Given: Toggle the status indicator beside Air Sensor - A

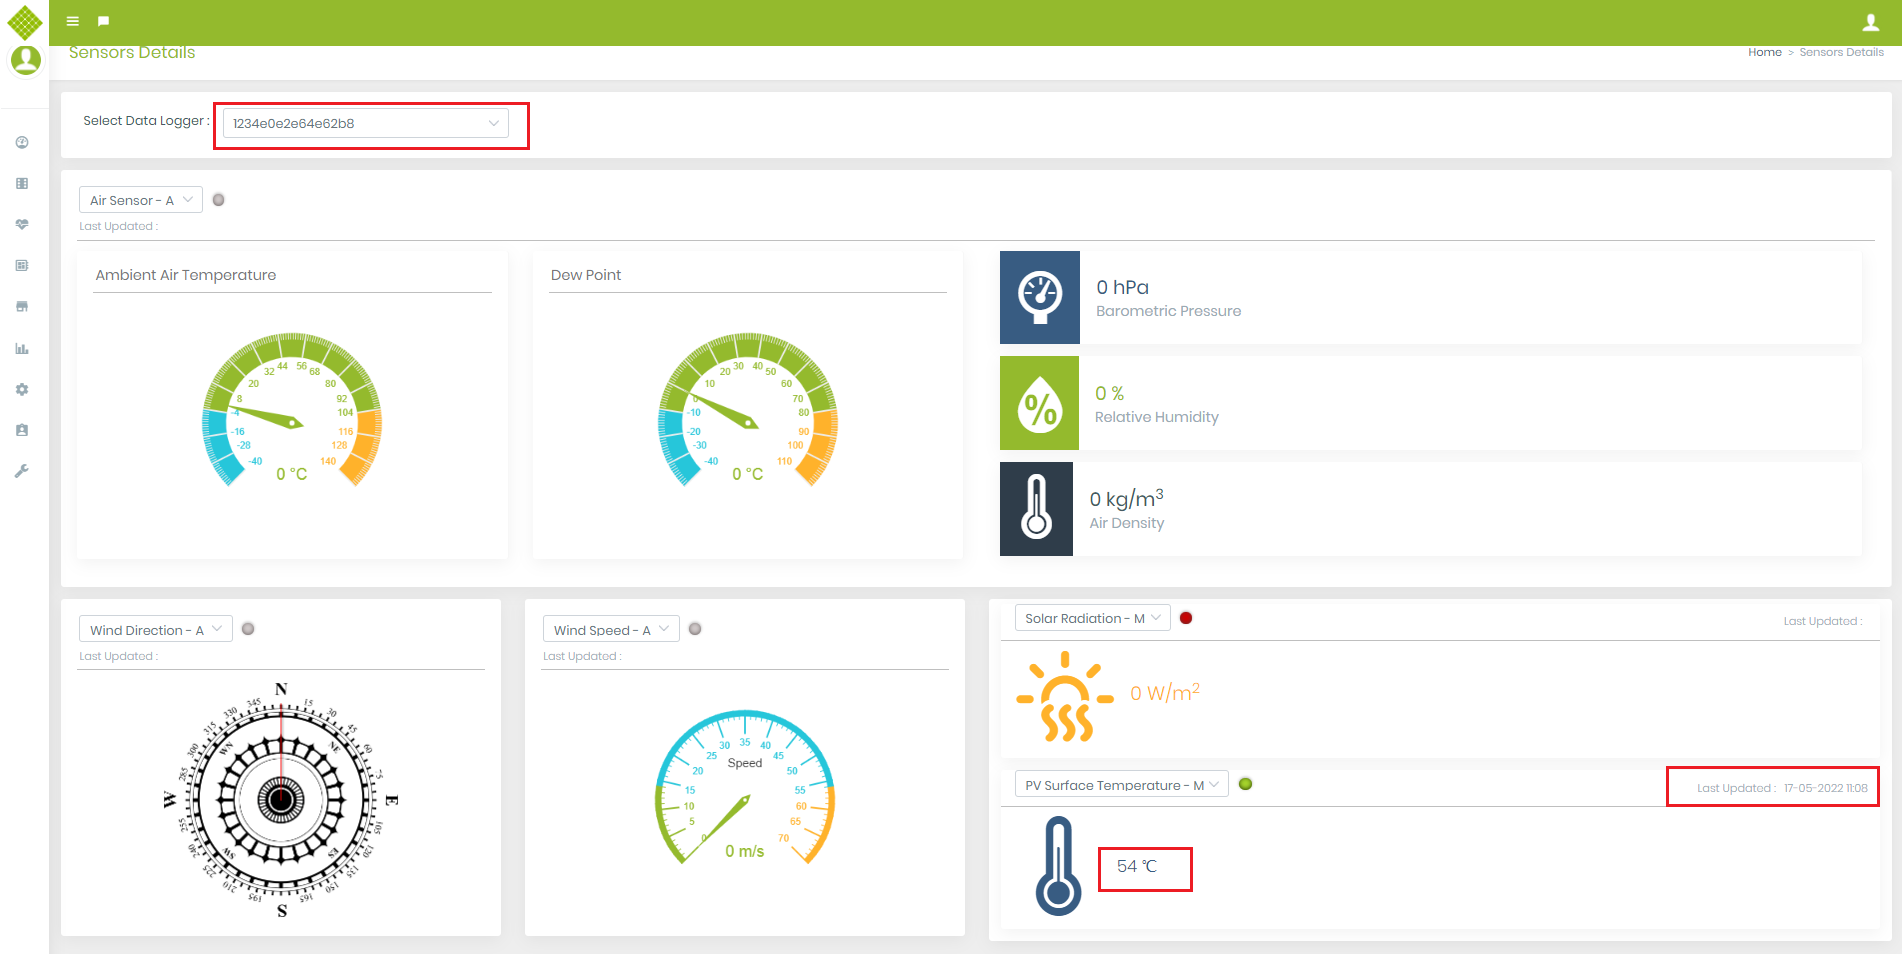Looking at the screenshot, I should (218, 199).
